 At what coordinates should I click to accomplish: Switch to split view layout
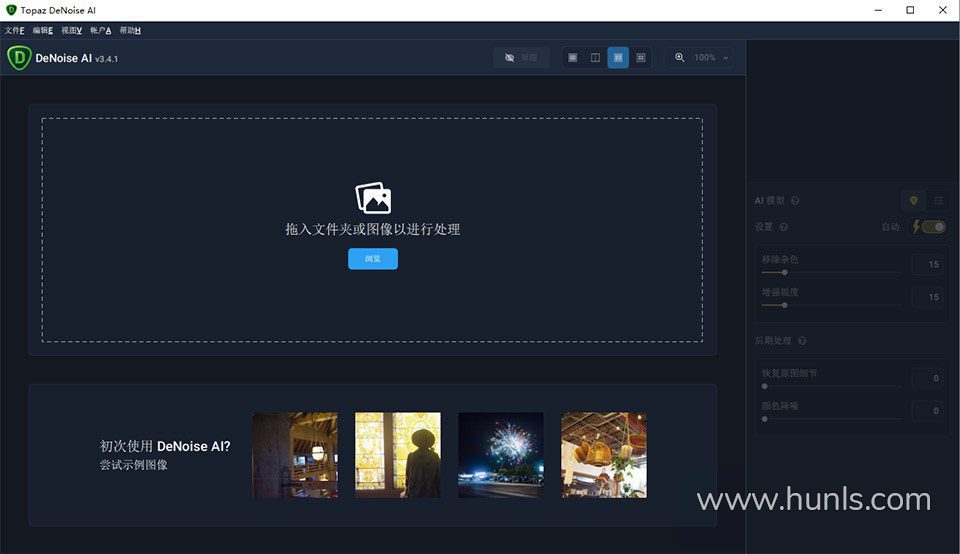tap(595, 58)
